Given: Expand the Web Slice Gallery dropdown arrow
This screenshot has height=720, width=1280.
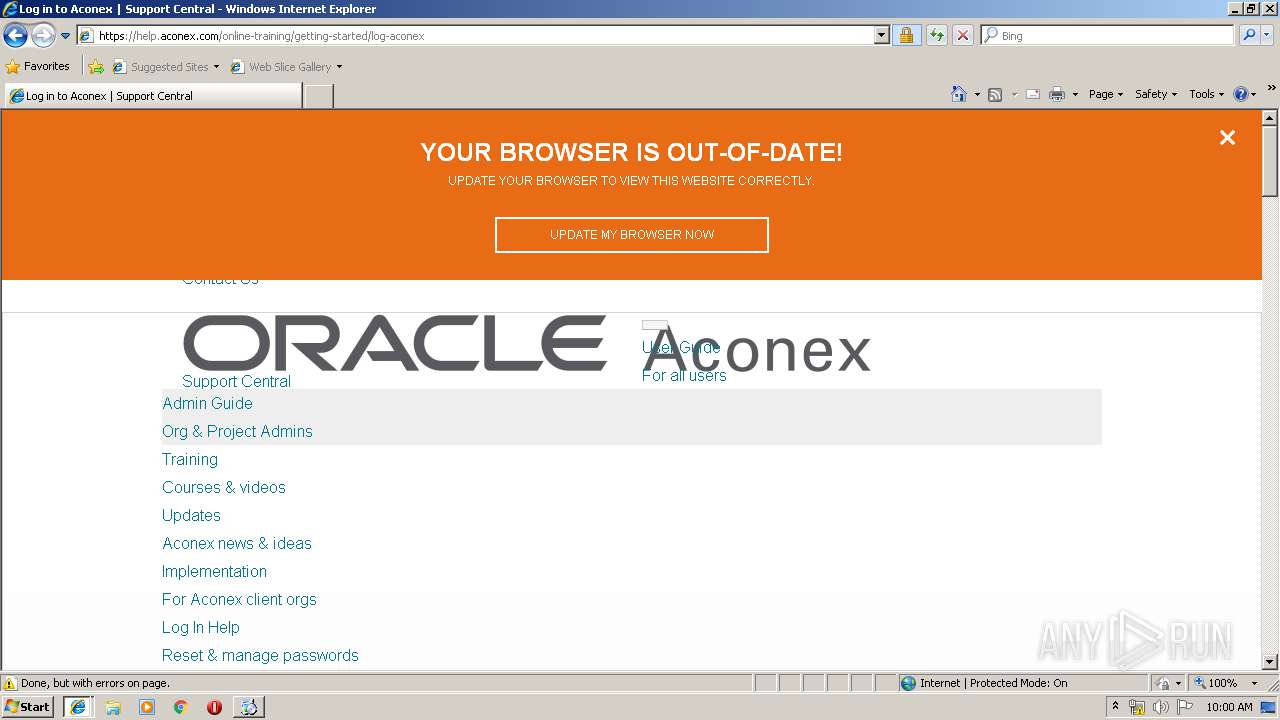Looking at the screenshot, I should (339, 67).
